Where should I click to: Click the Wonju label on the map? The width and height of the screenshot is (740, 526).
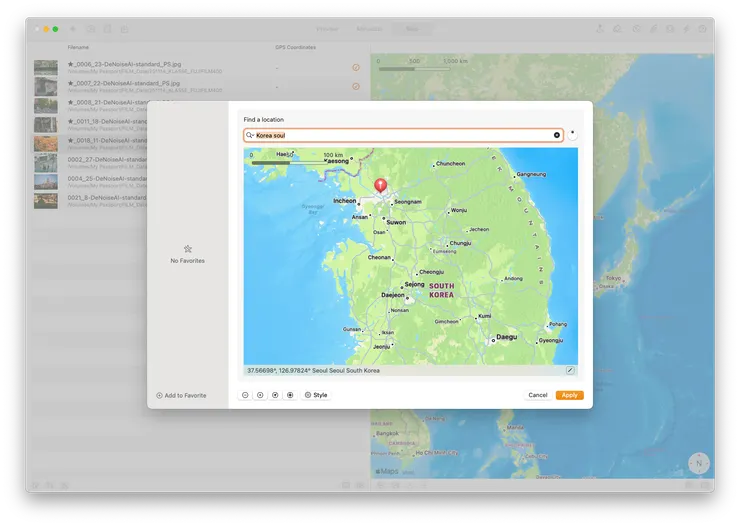[459, 210]
